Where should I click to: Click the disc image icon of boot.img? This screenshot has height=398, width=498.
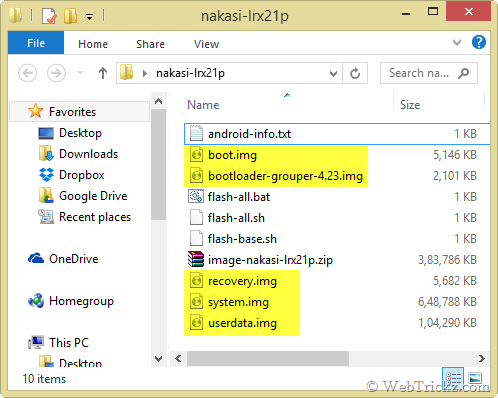pyautogui.click(x=196, y=155)
